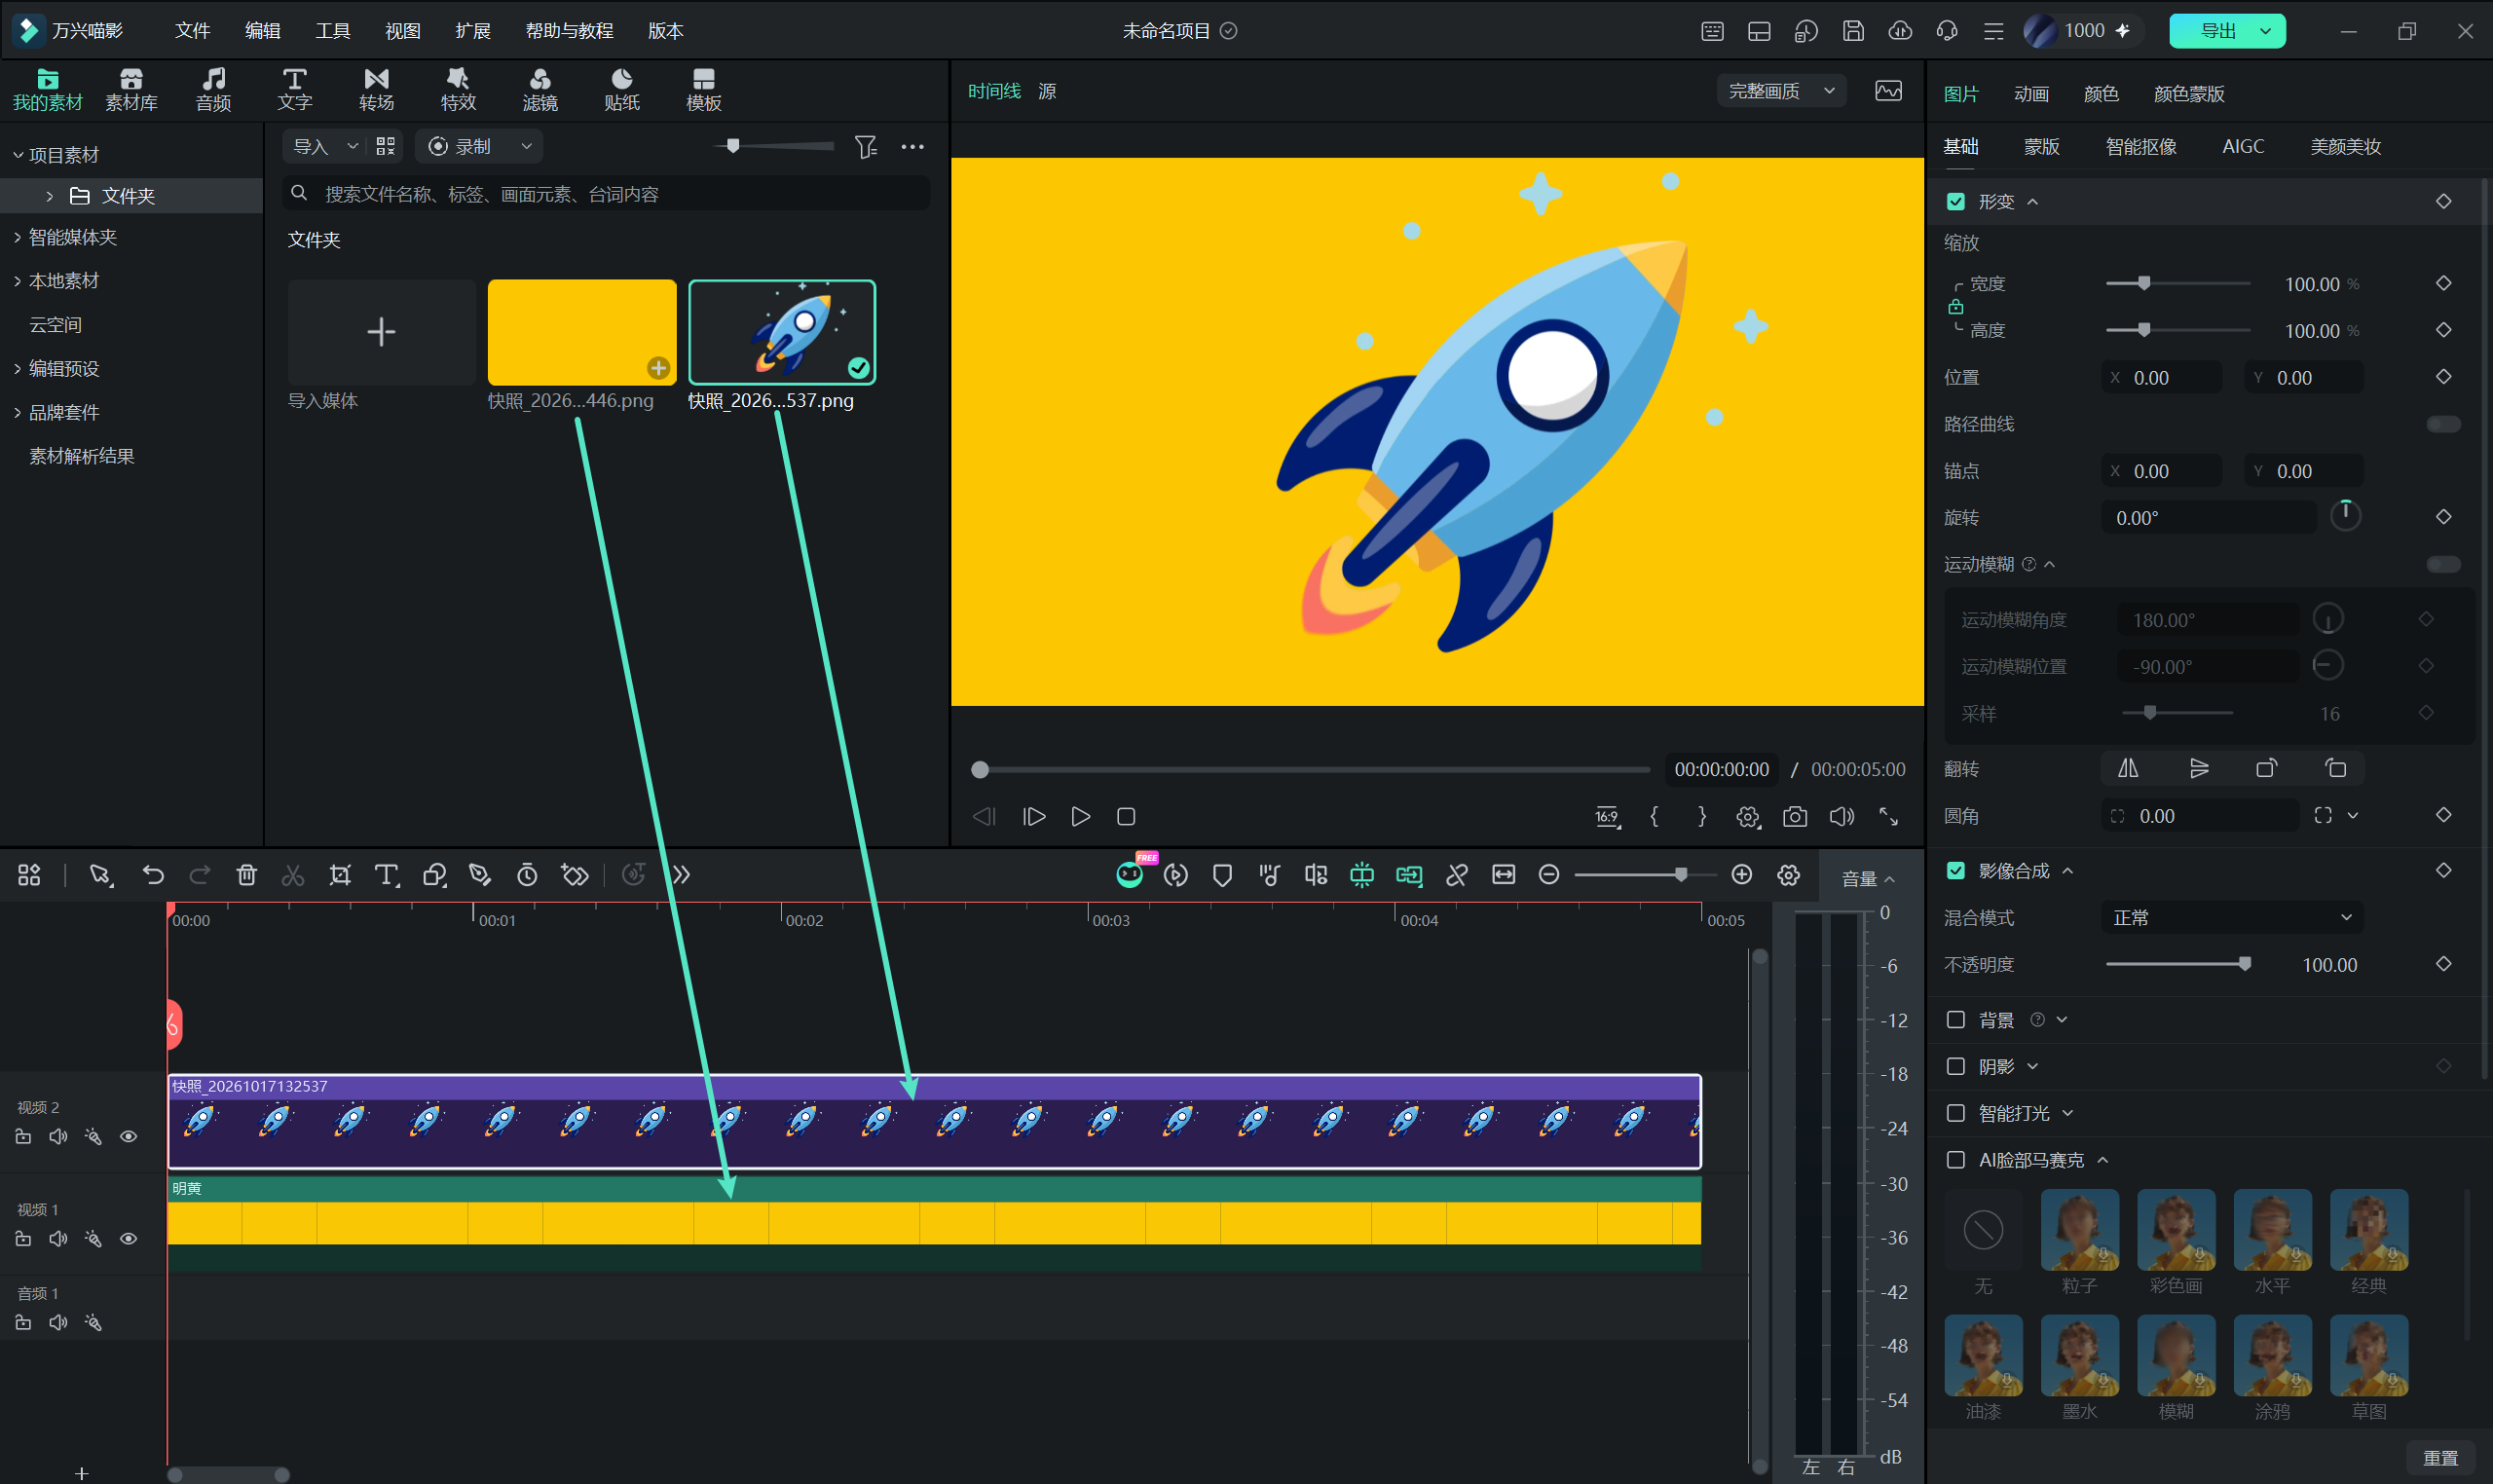Hide the 视频 2 track with eye icon
This screenshot has height=1484, width=2493.
tap(128, 1136)
